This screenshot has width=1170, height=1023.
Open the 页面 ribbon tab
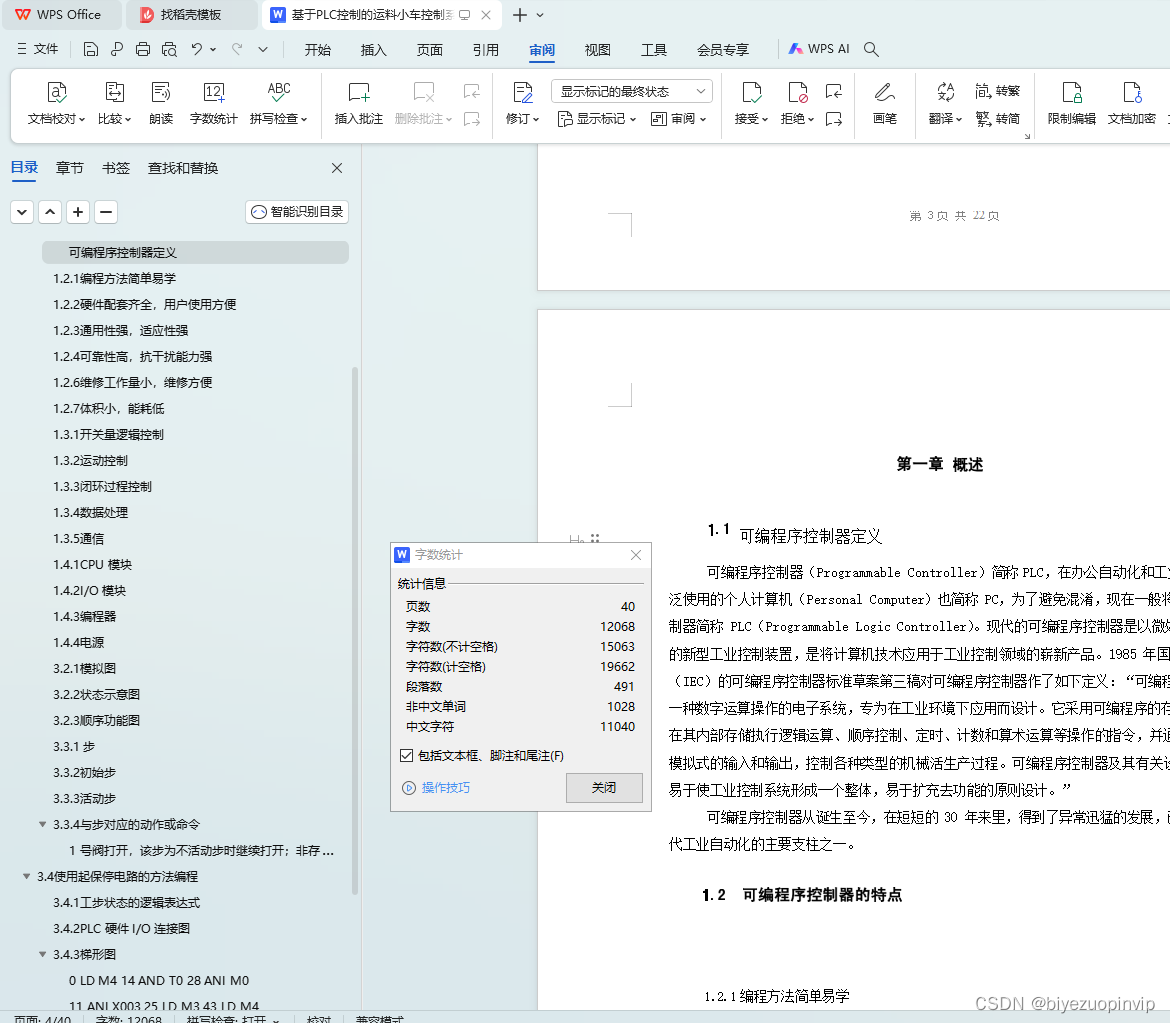[x=430, y=50]
